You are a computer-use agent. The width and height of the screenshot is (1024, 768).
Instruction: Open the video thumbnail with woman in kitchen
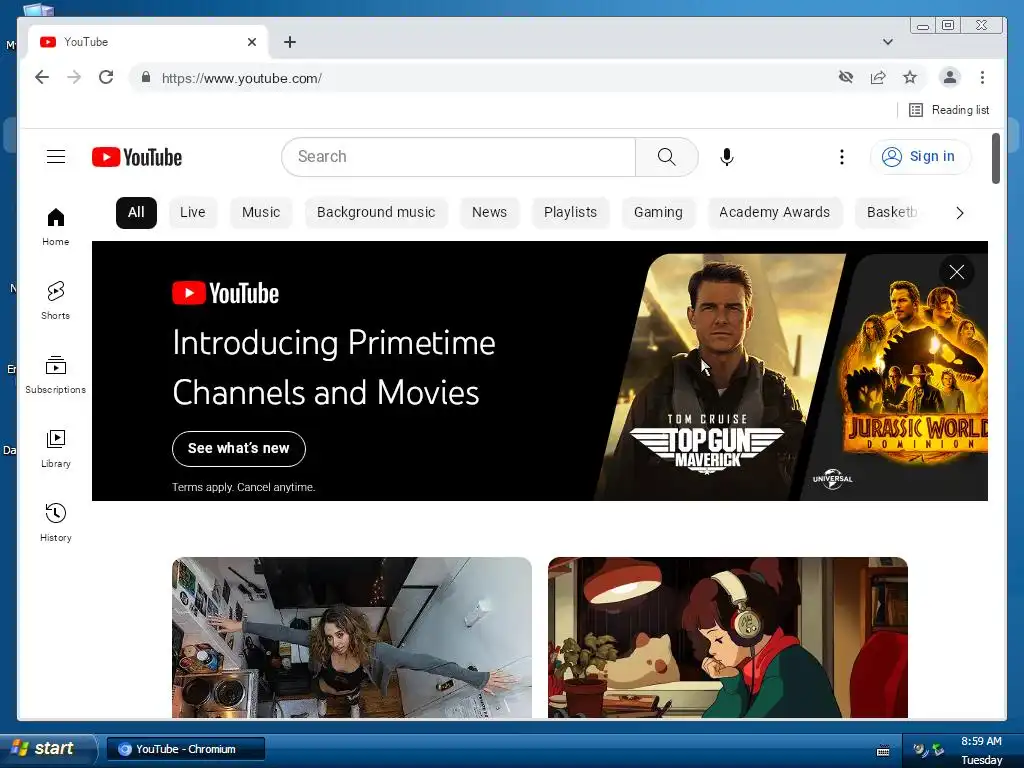352,637
